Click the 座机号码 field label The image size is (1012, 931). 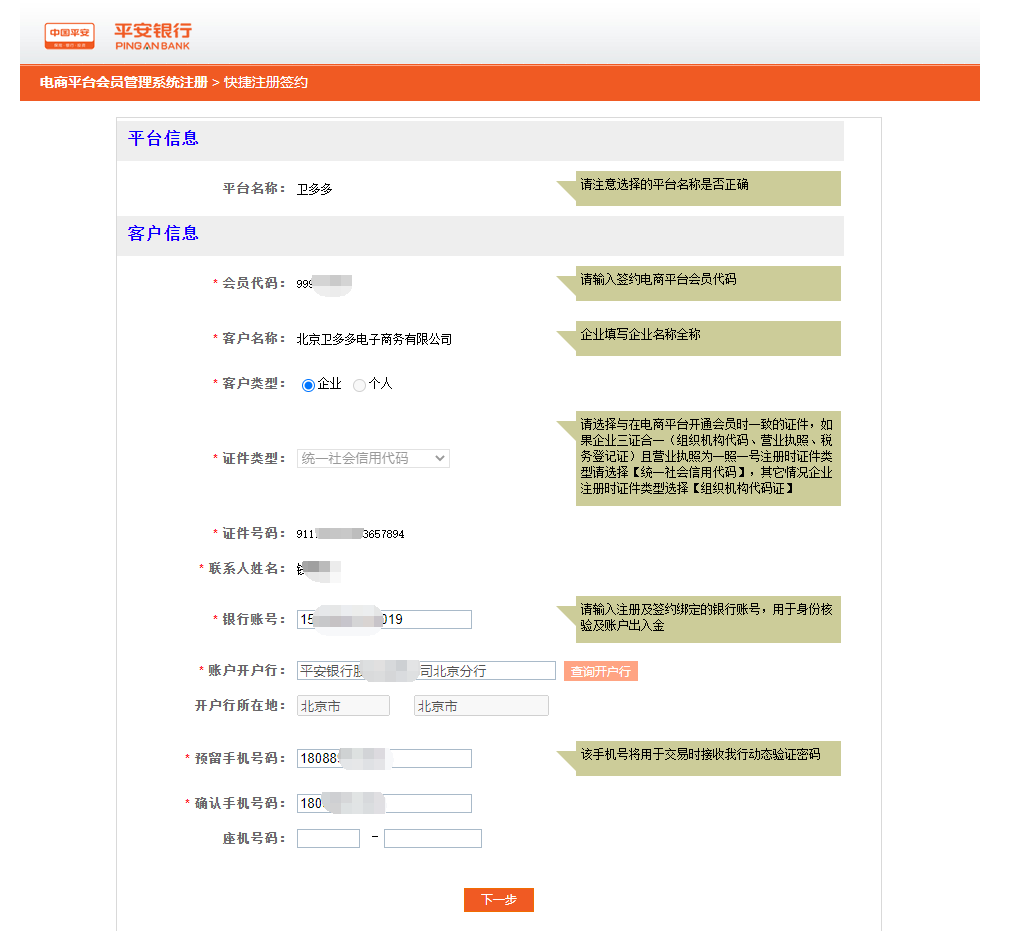pyautogui.click(x=254, y=838)
